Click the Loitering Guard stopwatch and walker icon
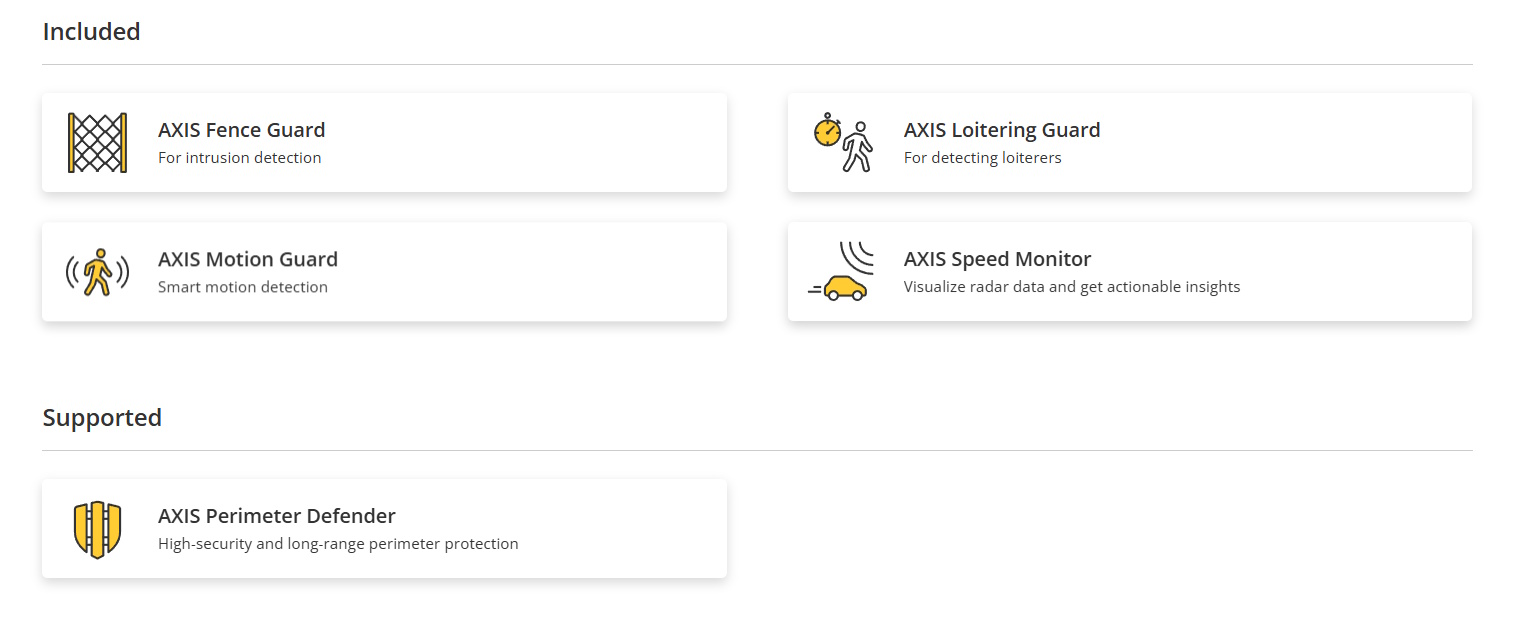 [843, 143]
